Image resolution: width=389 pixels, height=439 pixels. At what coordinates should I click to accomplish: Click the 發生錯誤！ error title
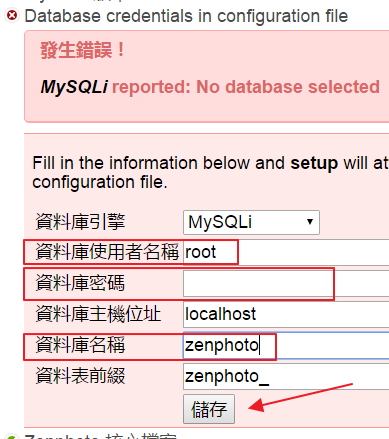click(x=82, y=50)
